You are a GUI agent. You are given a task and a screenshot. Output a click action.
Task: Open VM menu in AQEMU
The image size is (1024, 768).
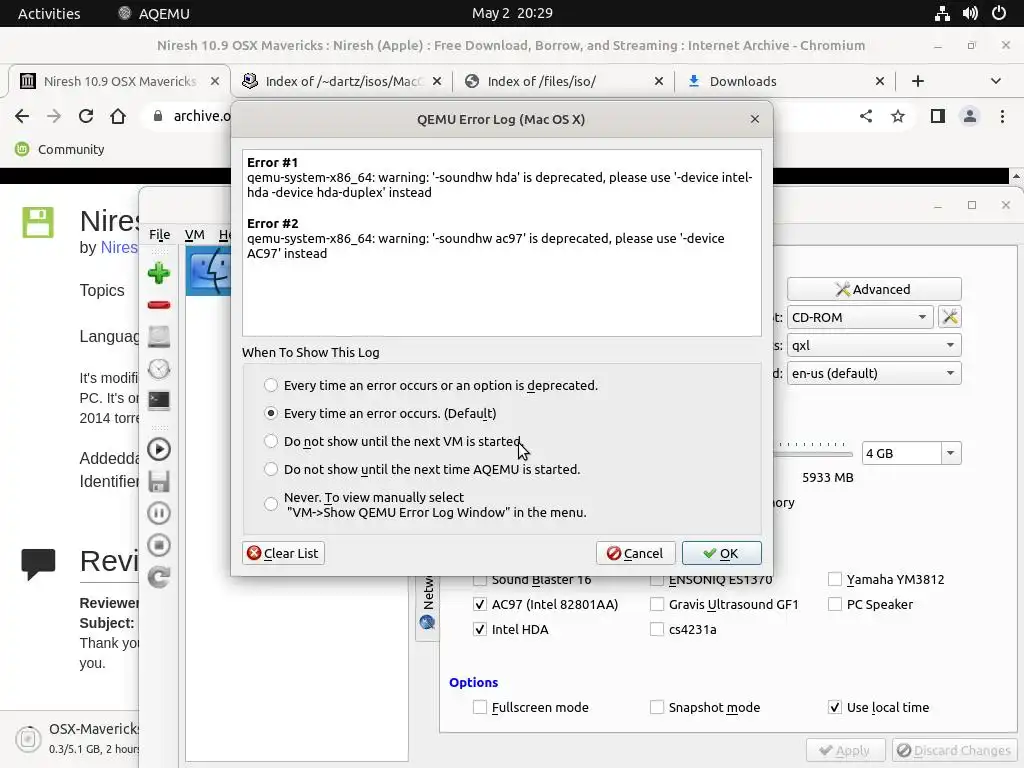point(195,234)
